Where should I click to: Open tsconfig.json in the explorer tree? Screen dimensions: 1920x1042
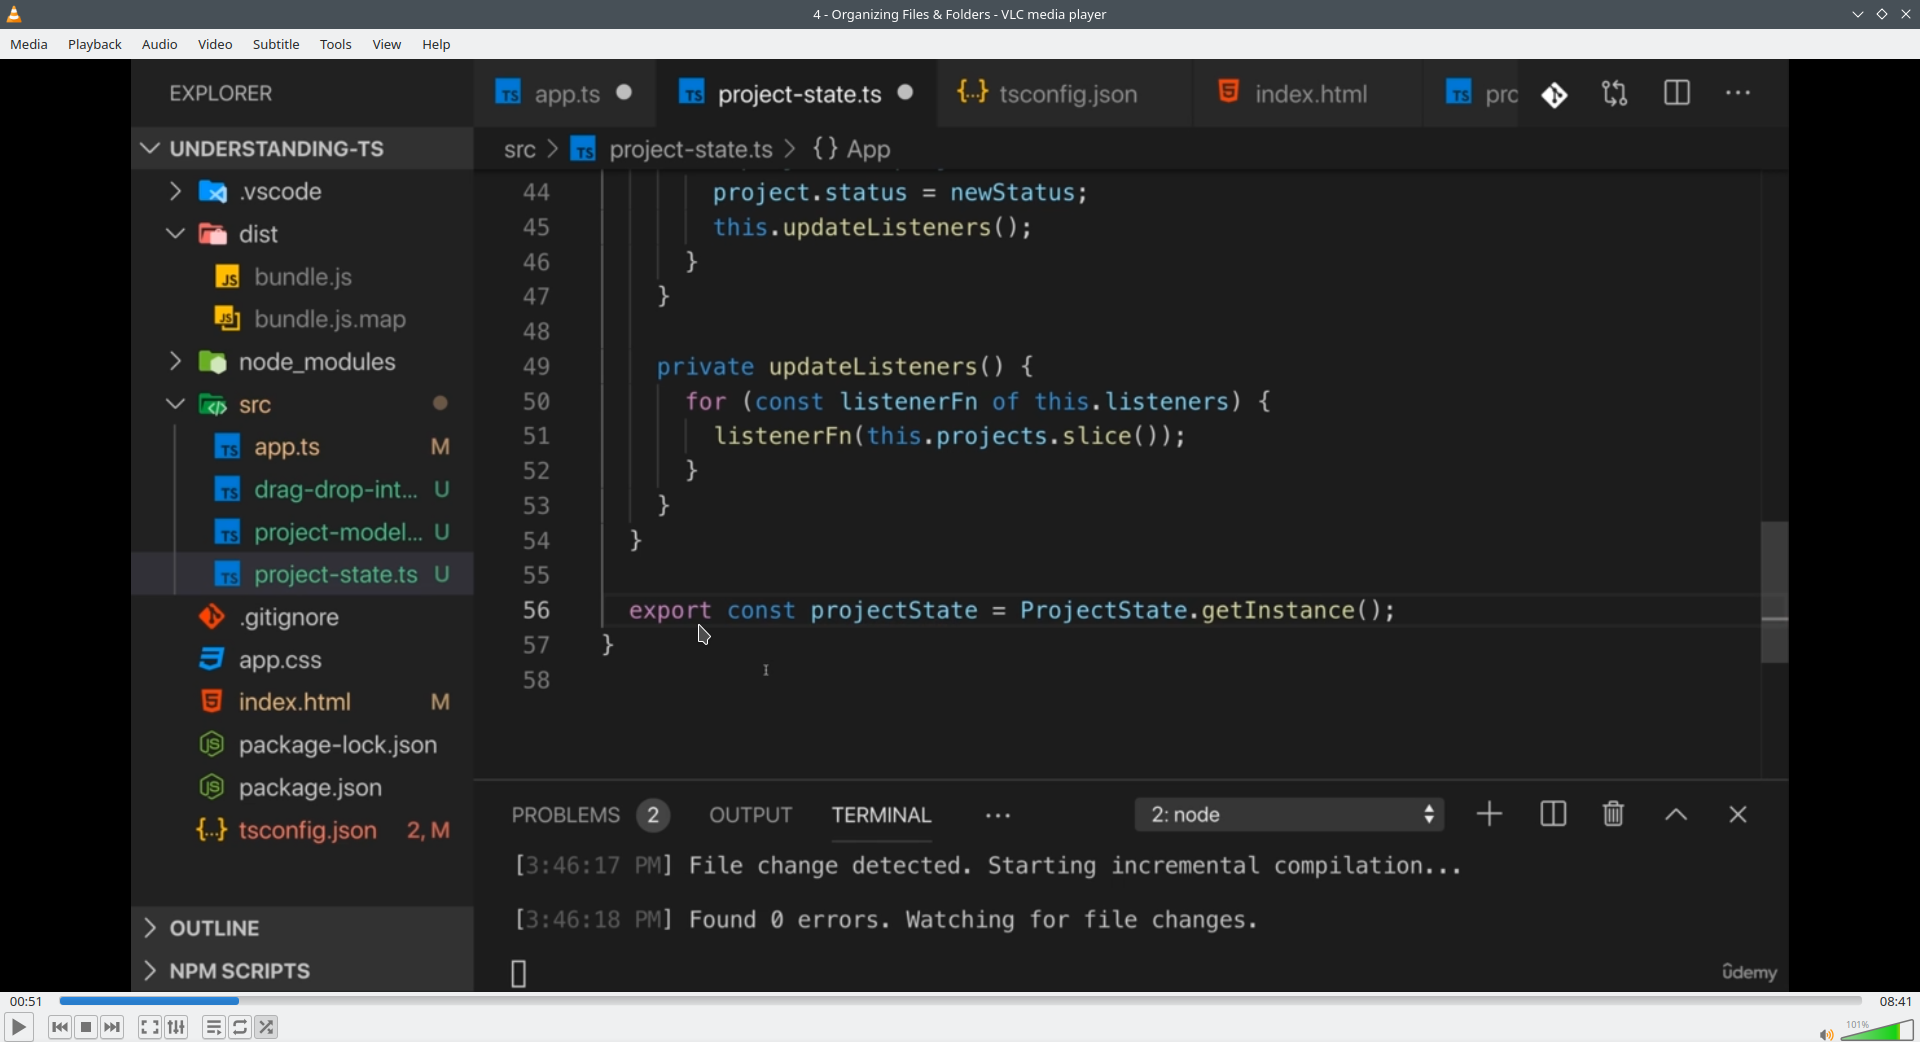tap(302, 831)
